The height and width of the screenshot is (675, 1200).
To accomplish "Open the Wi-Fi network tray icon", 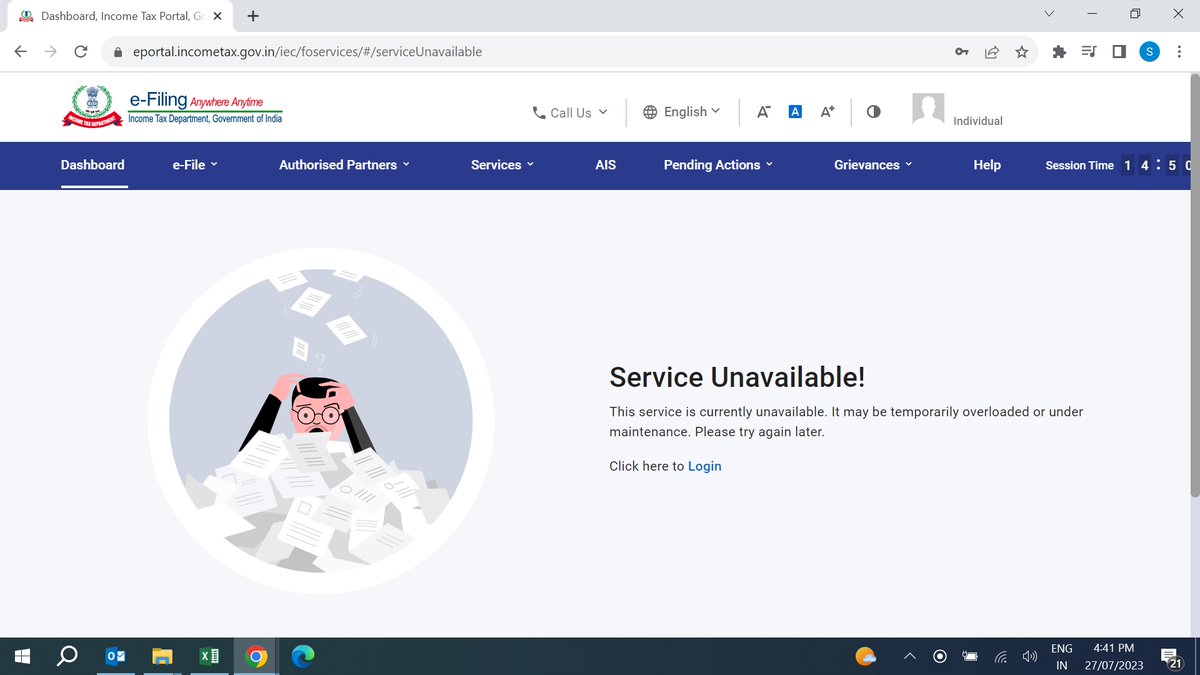I will click(x=1000, y=657).
